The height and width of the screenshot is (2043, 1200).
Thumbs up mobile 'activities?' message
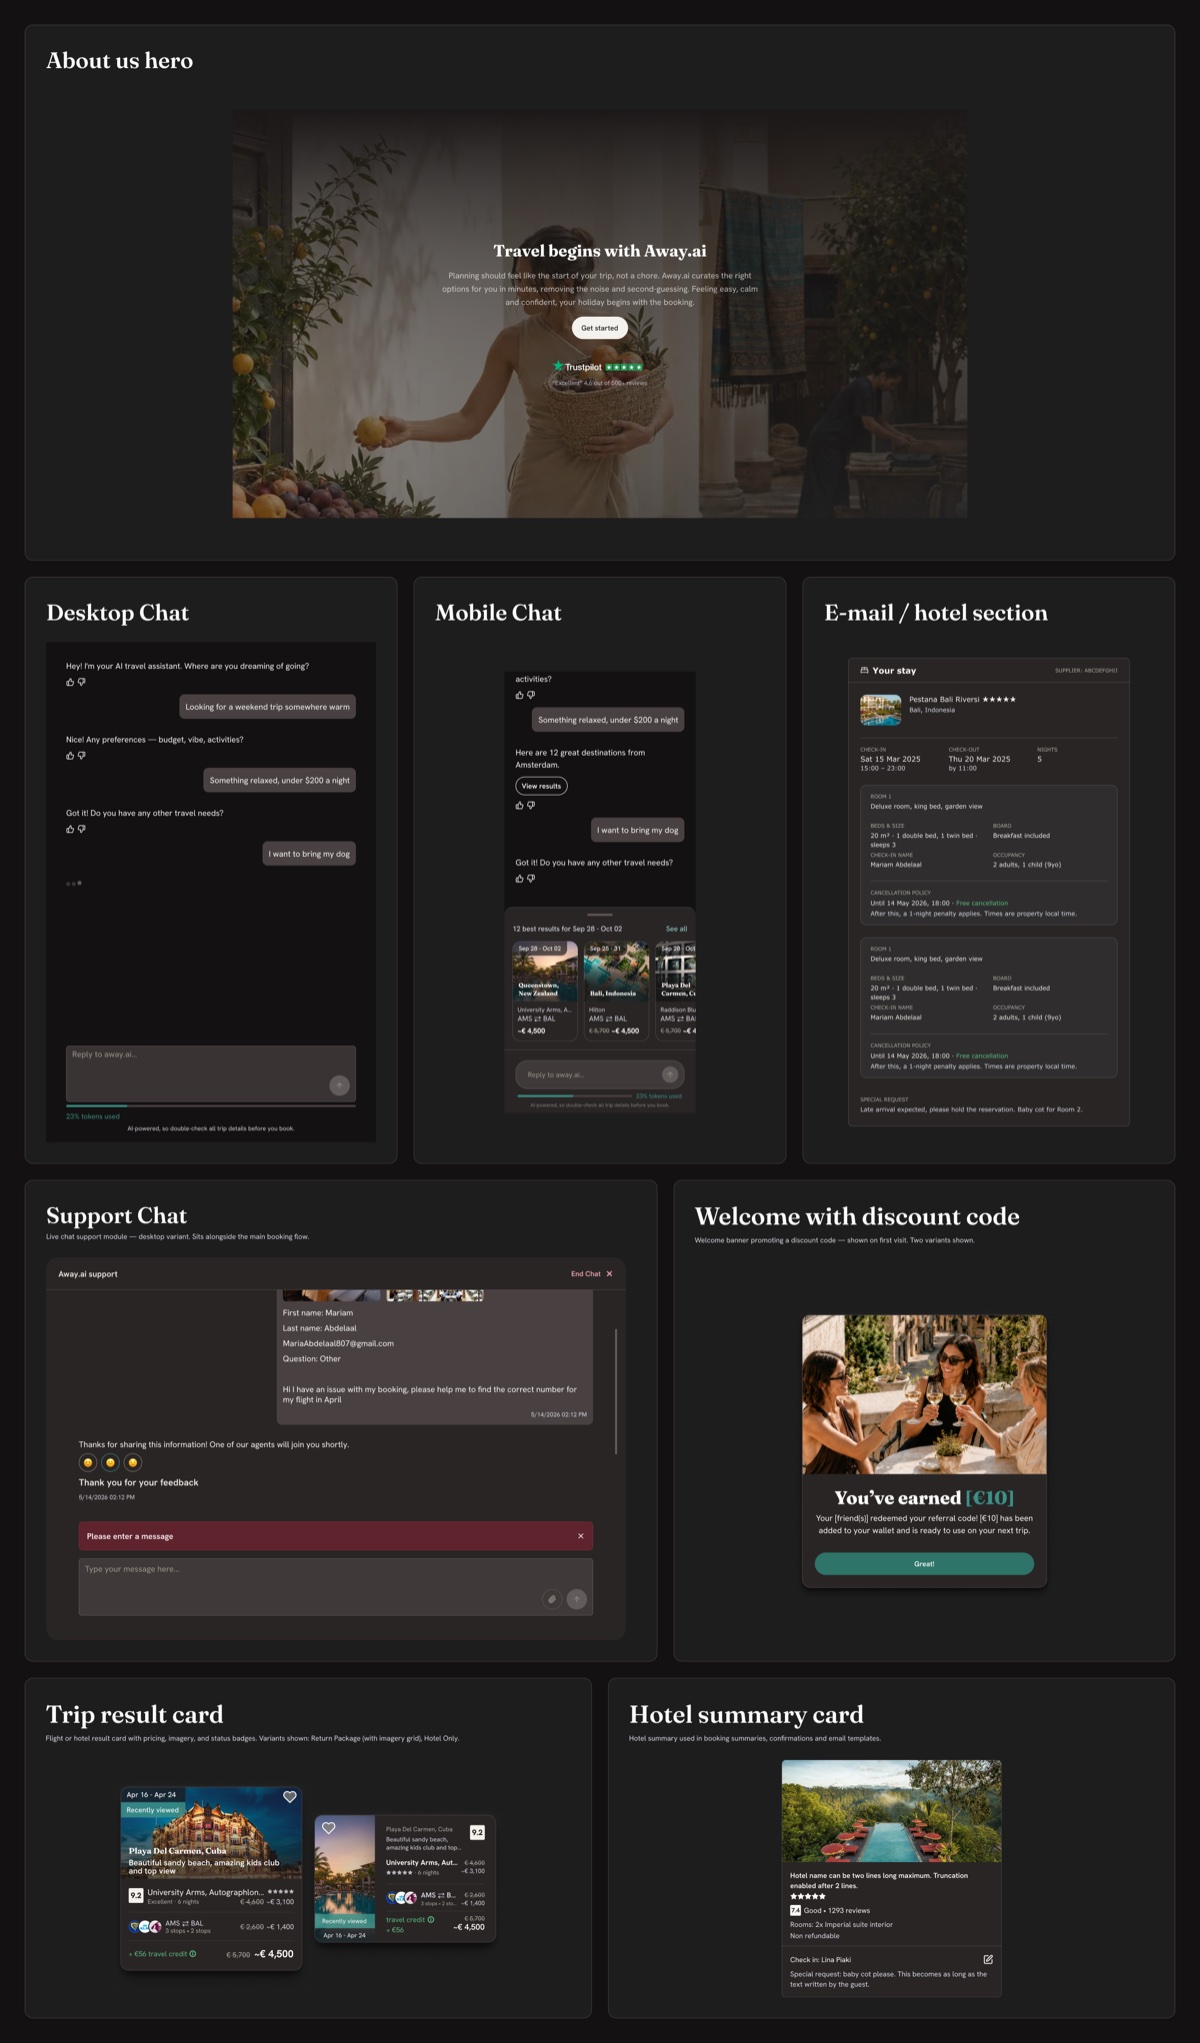pos(519,695)
